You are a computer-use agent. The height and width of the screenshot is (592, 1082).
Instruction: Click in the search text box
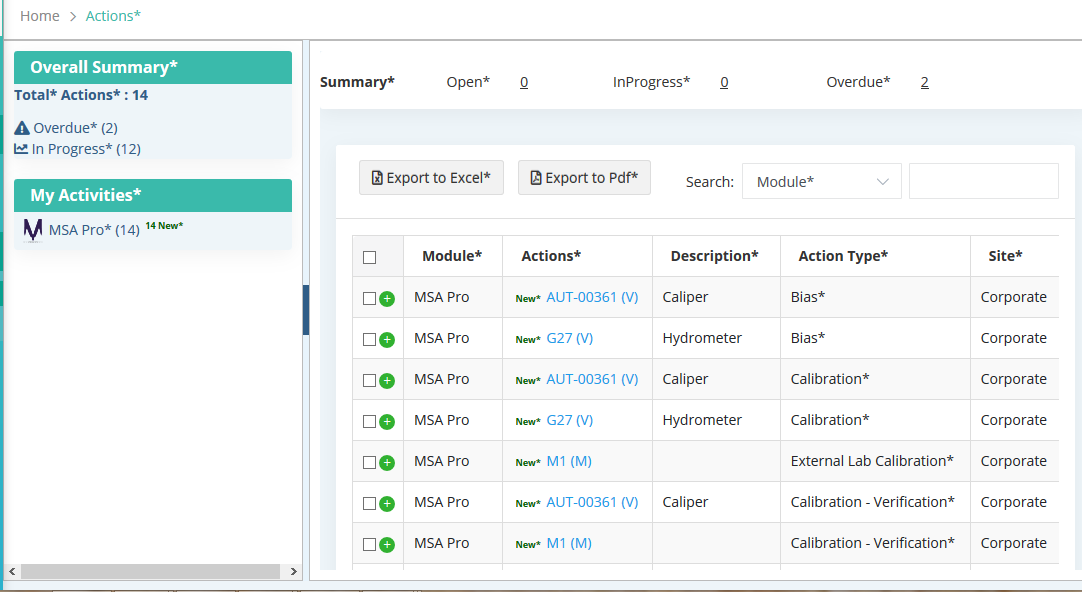pos(983,181)
